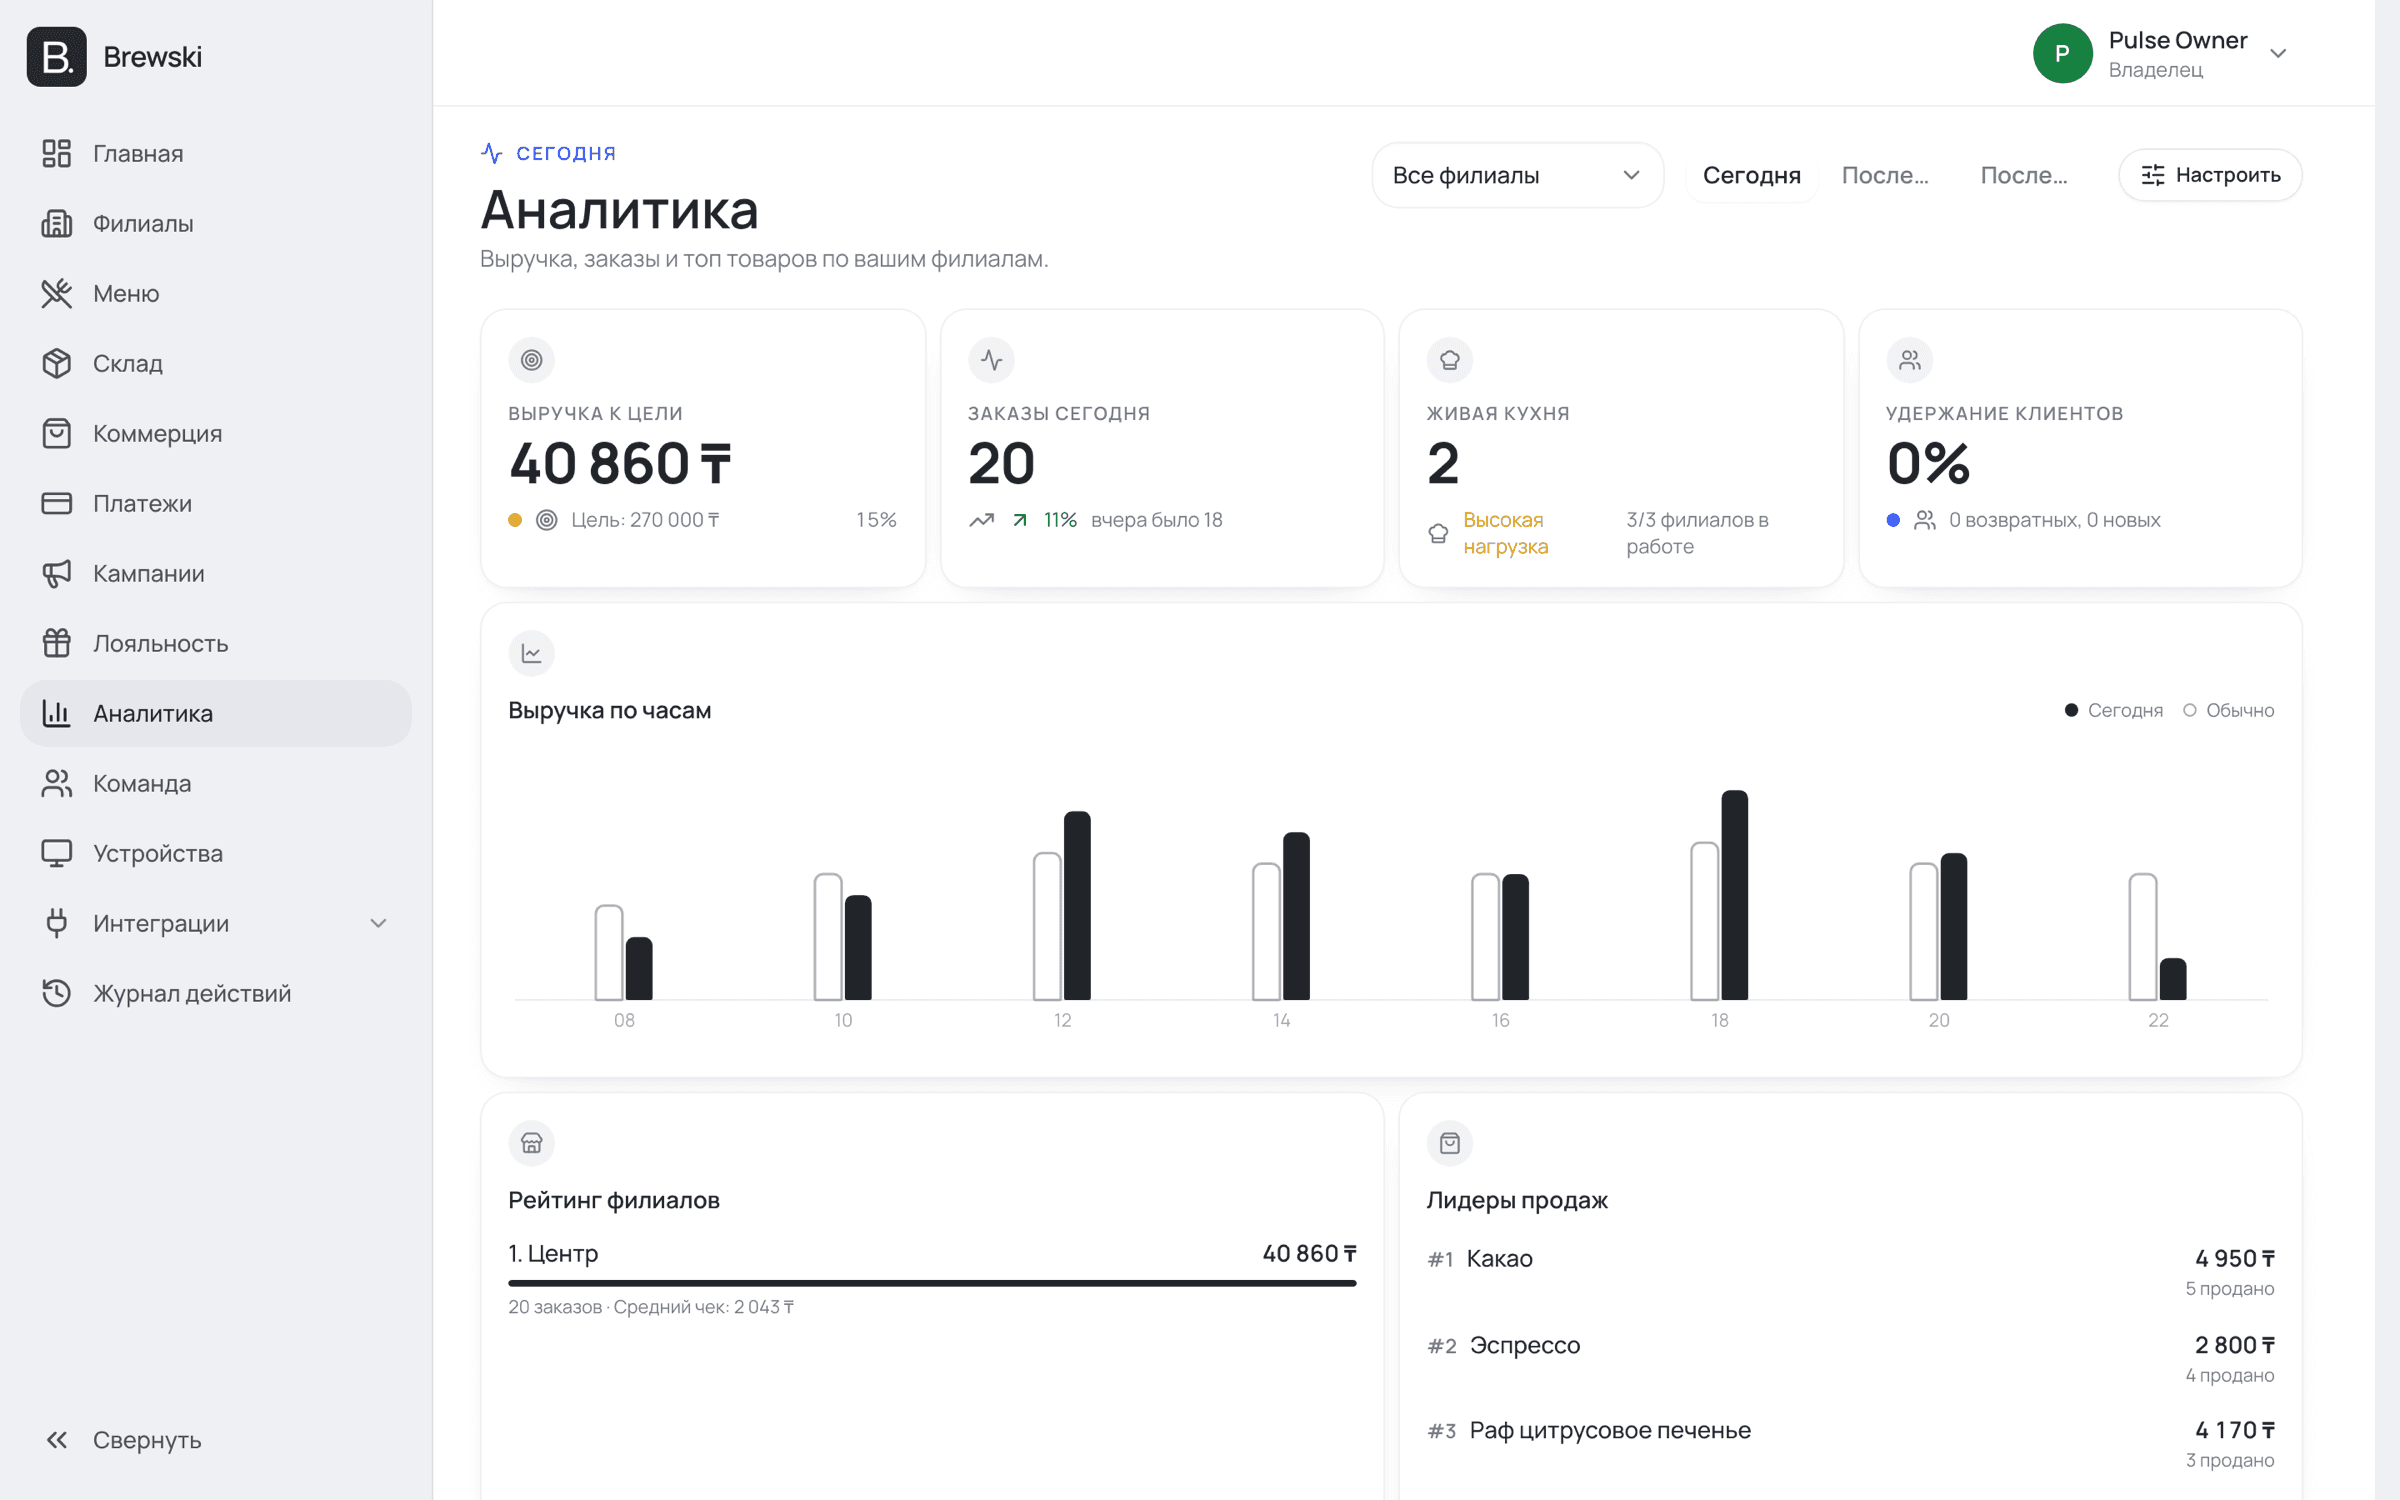2400x1500 pixels.
Task: Click the dark bar at hour 18
Action: click(x=1735, y=895)
